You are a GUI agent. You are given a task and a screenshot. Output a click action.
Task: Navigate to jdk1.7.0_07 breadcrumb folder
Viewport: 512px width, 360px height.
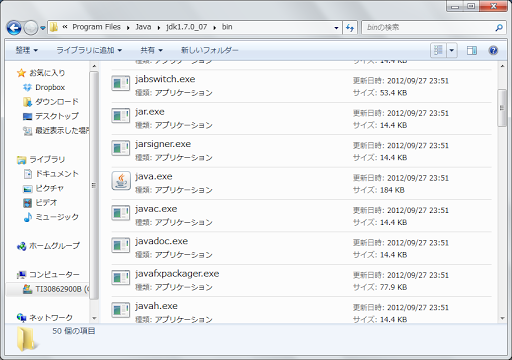[x=187, y=27]
